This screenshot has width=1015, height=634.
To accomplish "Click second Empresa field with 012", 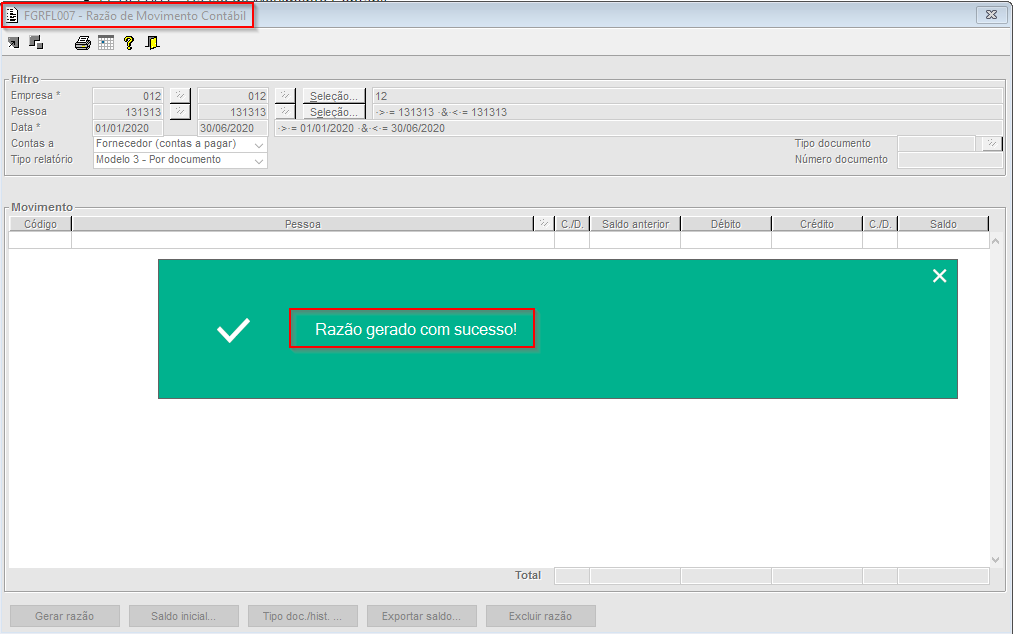I will point(233,96).
